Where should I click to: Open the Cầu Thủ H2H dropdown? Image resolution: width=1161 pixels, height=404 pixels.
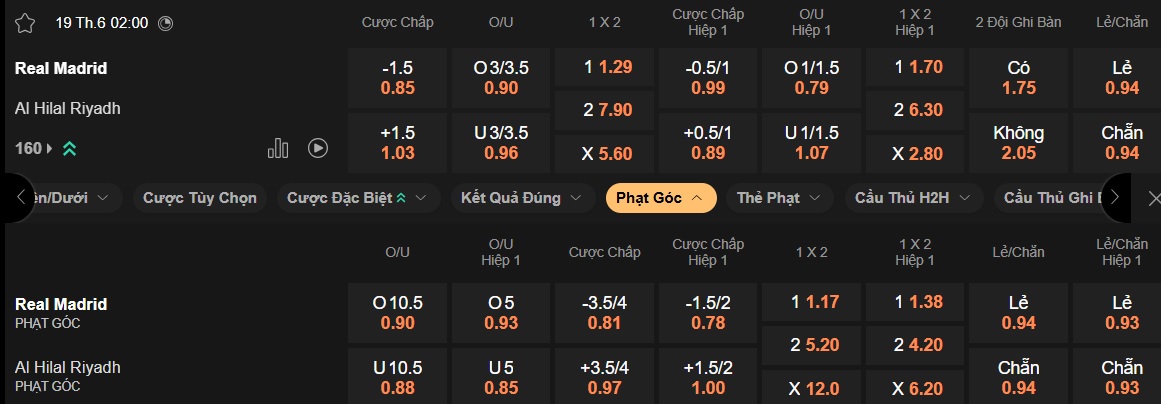906,198
